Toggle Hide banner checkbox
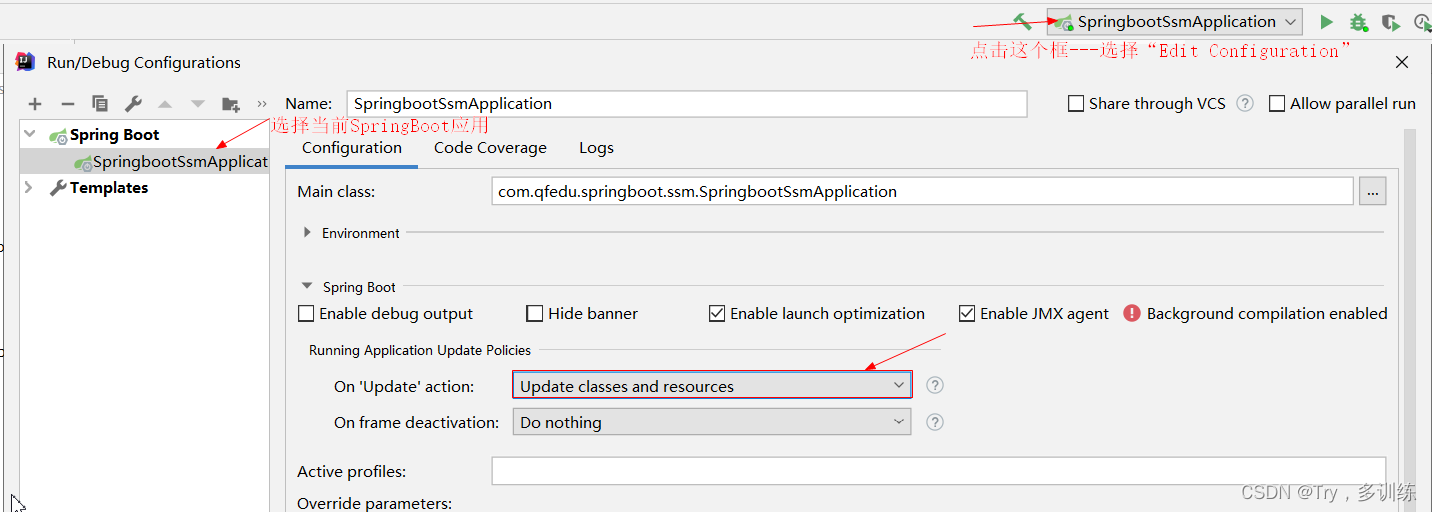Image resolution: width=1432 pixels, height=512 pixels. click(x=535, y=313)
